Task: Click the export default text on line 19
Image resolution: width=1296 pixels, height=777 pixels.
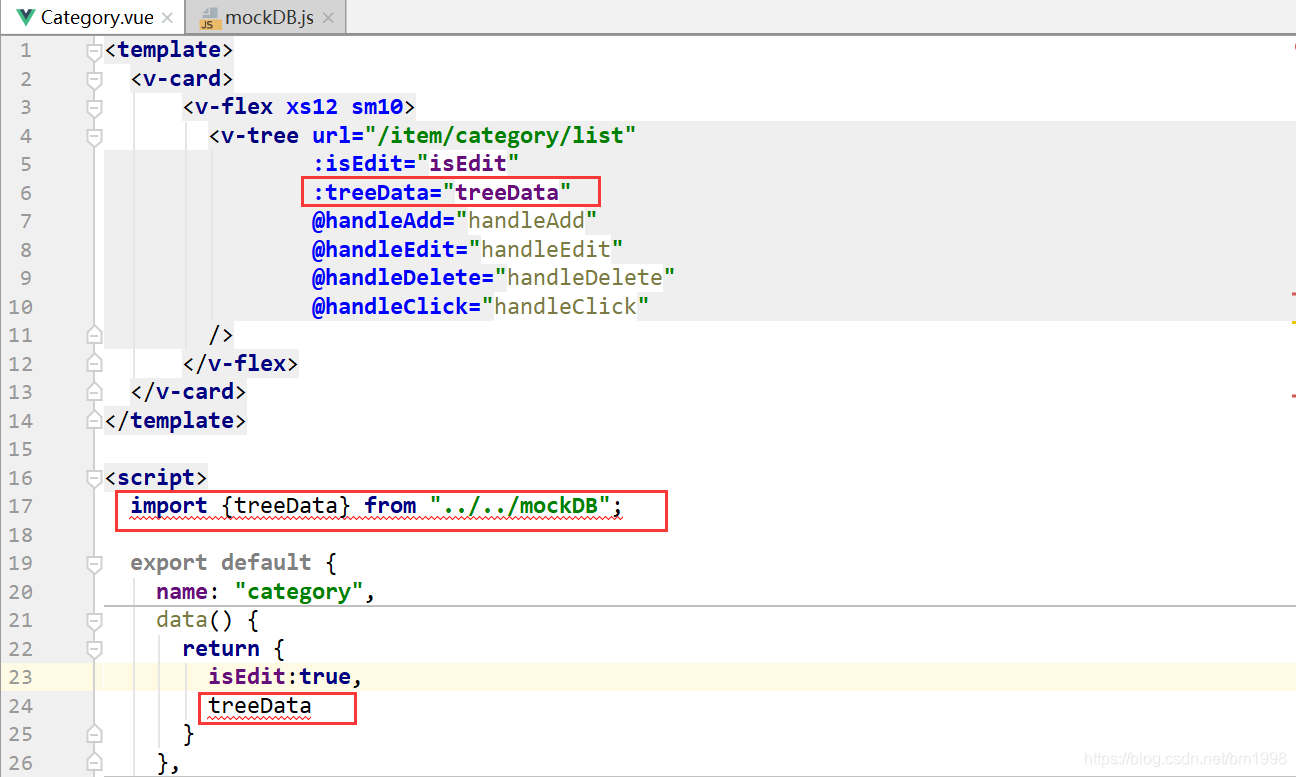Action: tap(221, 563)
